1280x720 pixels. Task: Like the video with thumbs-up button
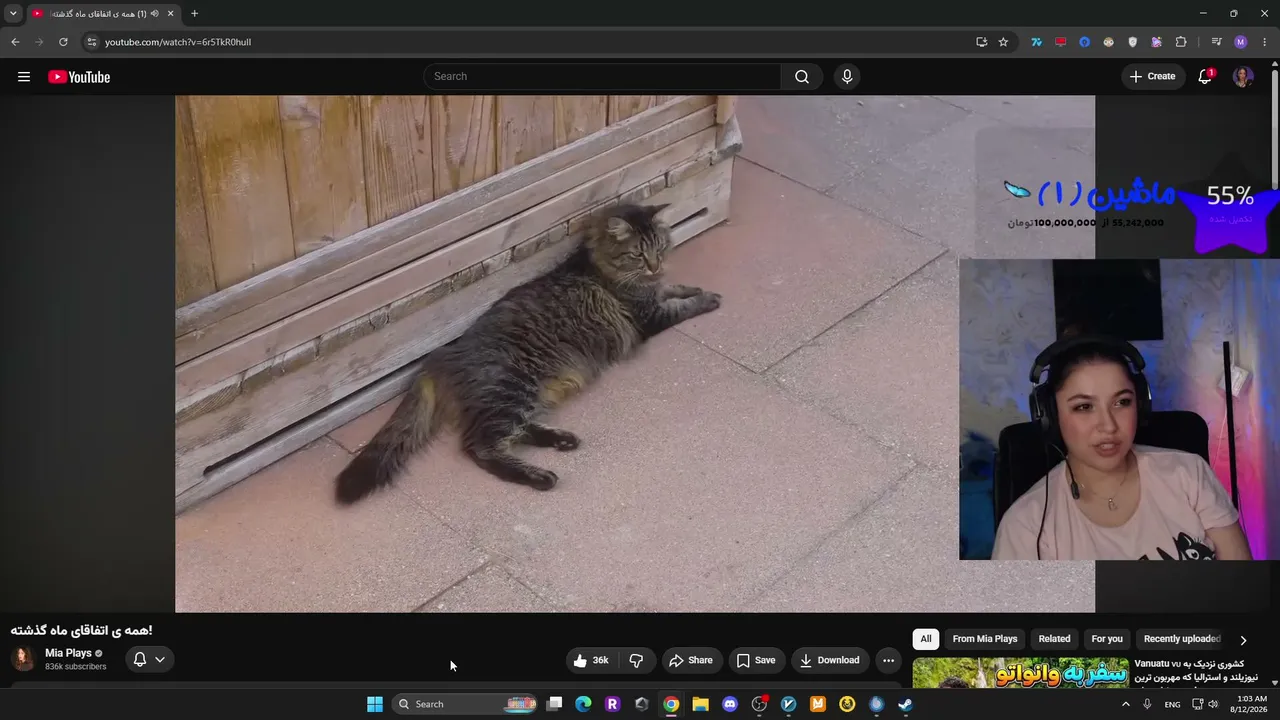pyautogui.click(x=591, y=660)
